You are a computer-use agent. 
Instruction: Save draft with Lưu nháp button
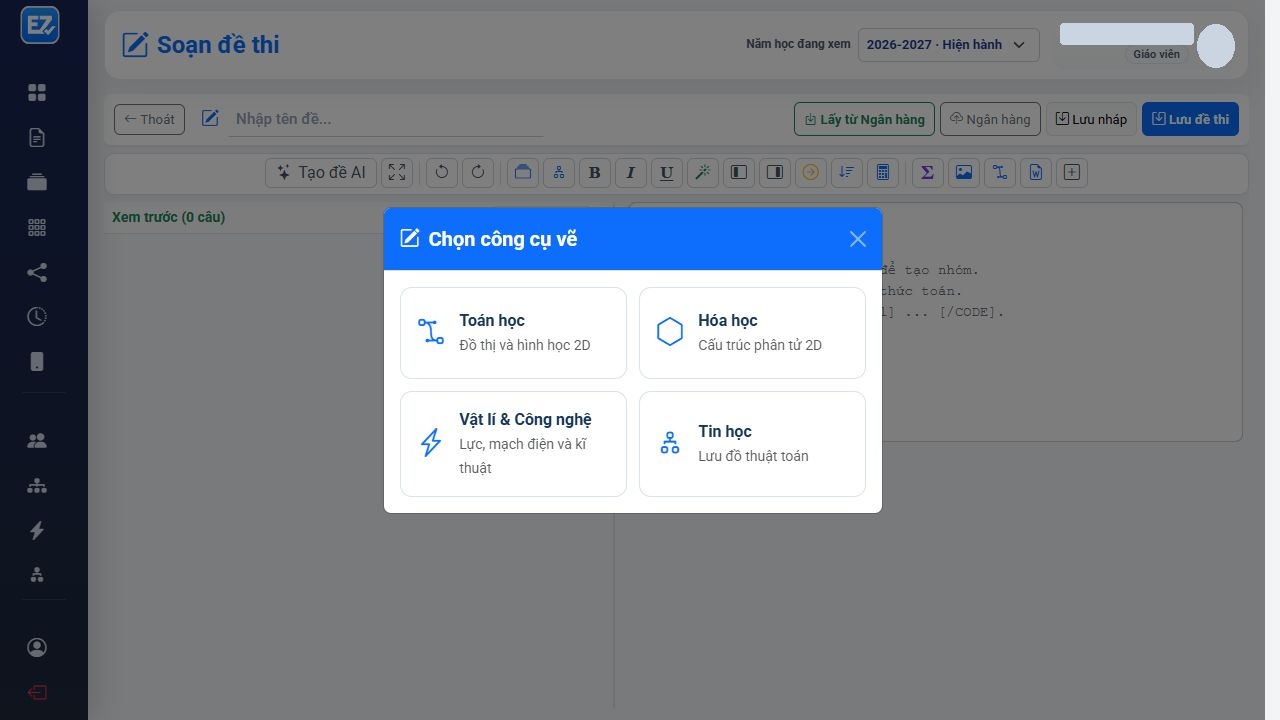point(1091,119)
